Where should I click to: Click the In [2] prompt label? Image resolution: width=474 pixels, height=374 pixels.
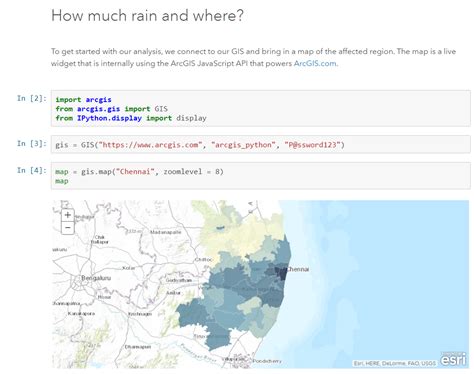click(32, 98)
